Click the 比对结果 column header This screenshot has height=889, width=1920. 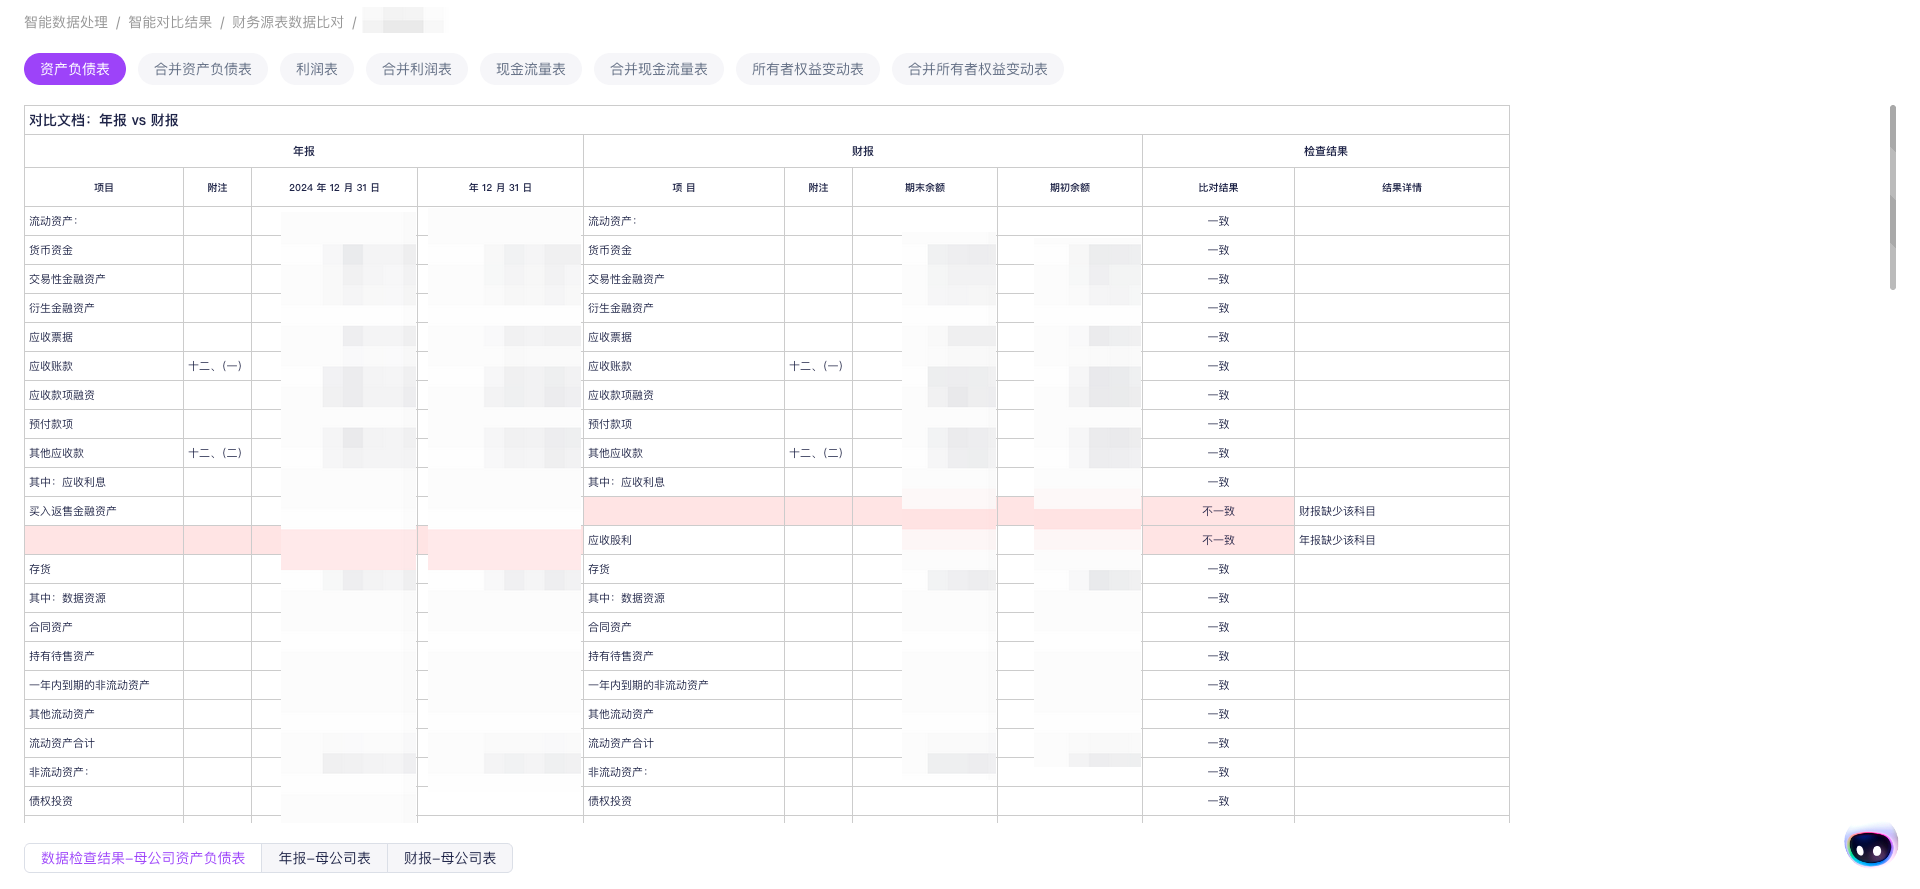[1218, 187]
